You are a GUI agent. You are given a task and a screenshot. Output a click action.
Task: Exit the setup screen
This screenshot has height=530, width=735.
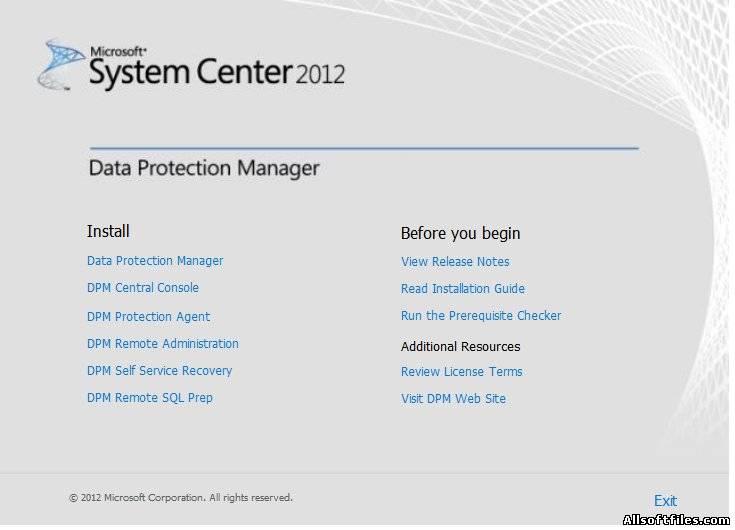(x=665, y=501)
